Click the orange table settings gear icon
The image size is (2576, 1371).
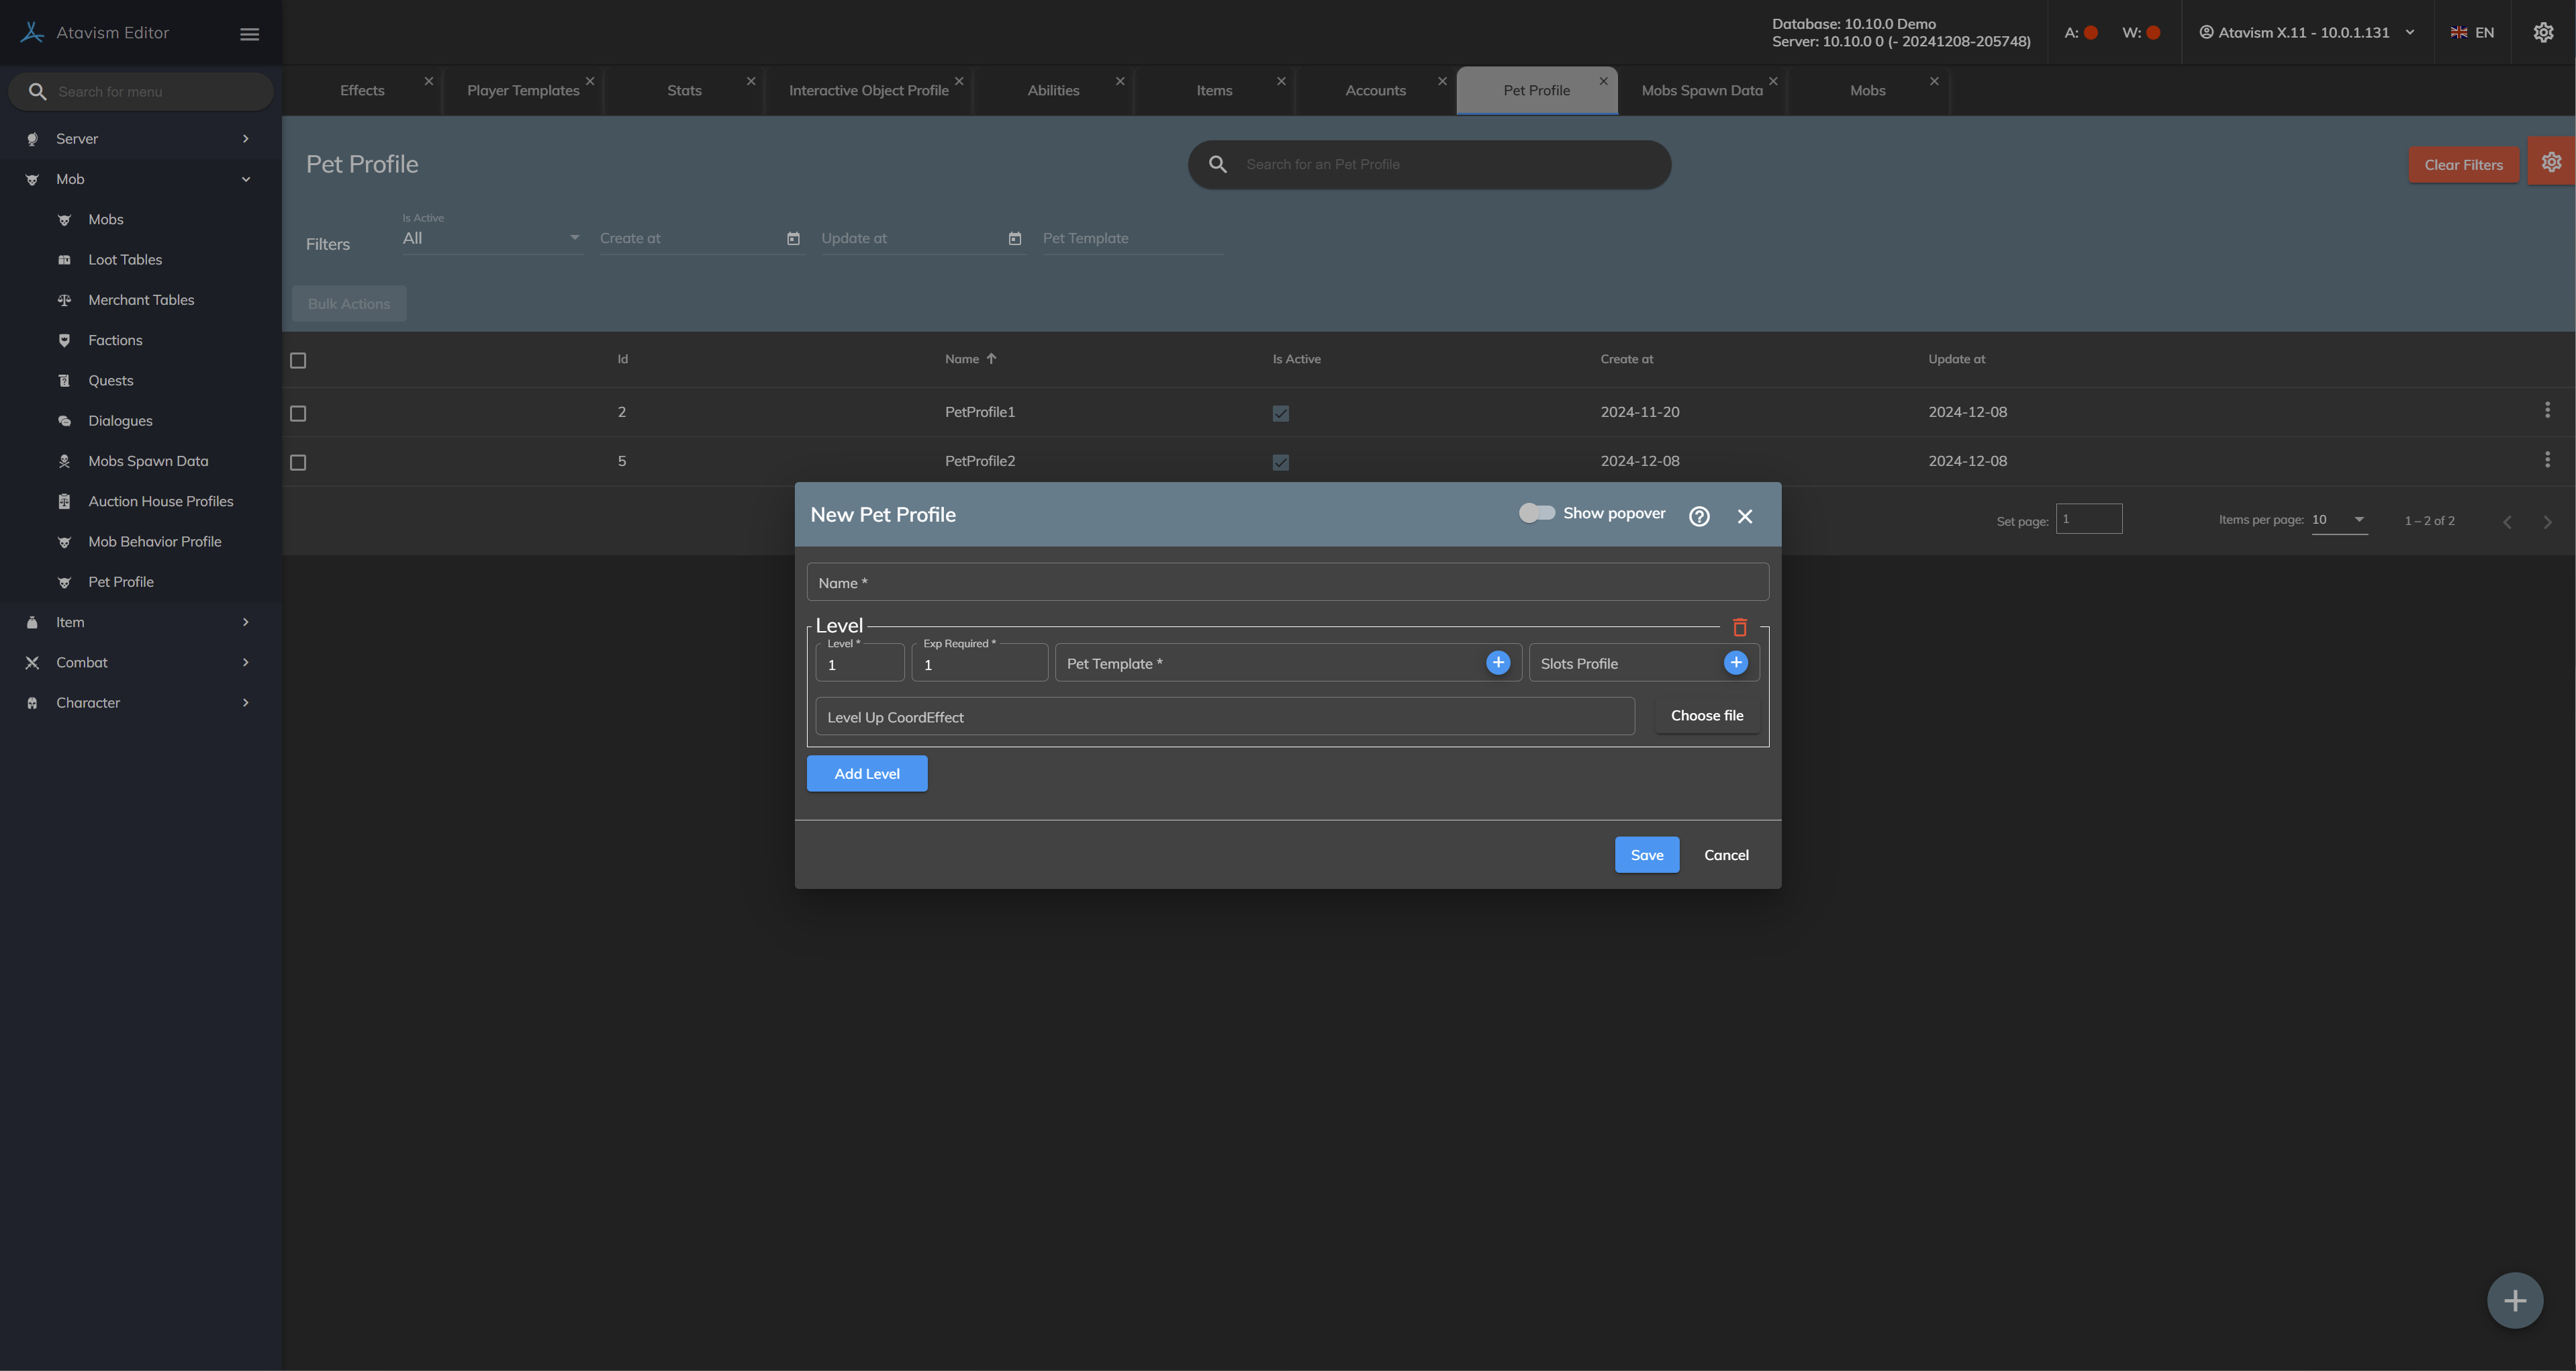[2551, 162]
